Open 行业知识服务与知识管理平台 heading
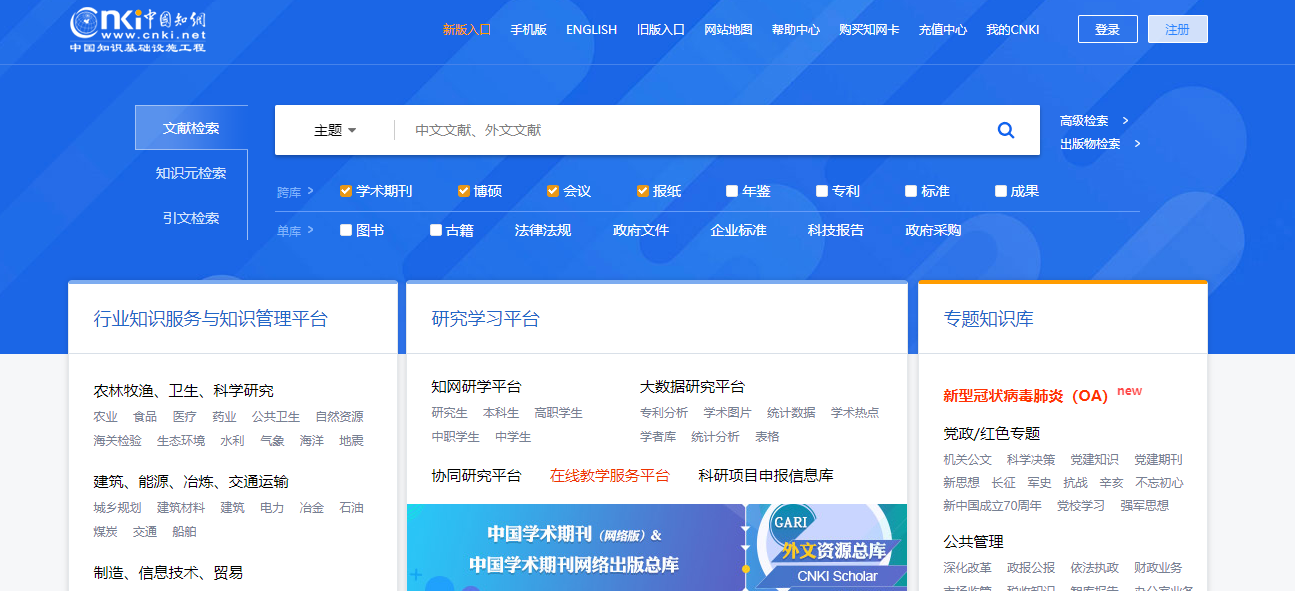This screenshot has width=1295, height=591. [x=211, y=319]
